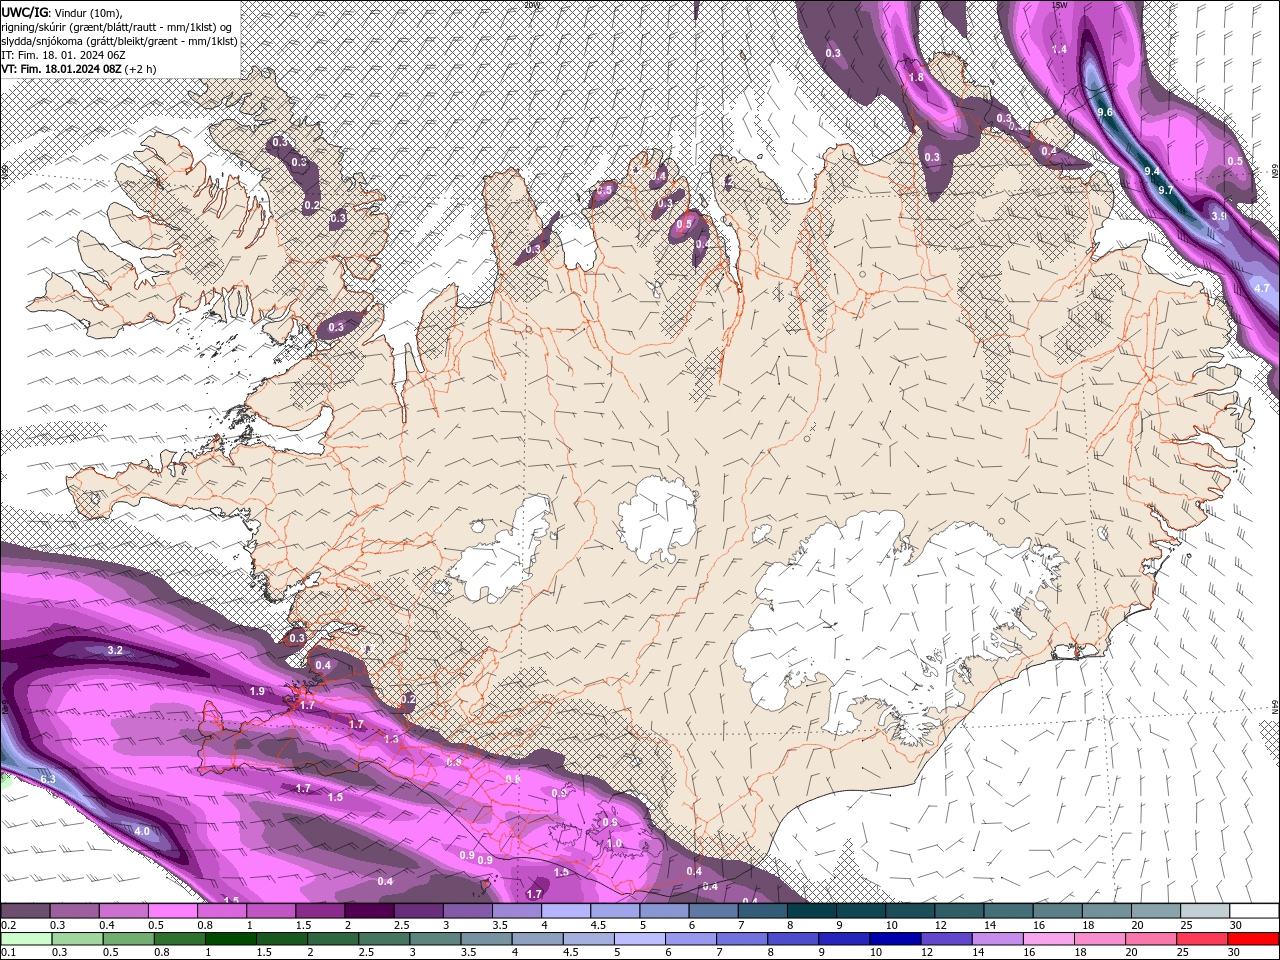The width and height of the screenshot is (1280, 960).
Task: Click the 1.4 value label on the map
Action: 1060,49
